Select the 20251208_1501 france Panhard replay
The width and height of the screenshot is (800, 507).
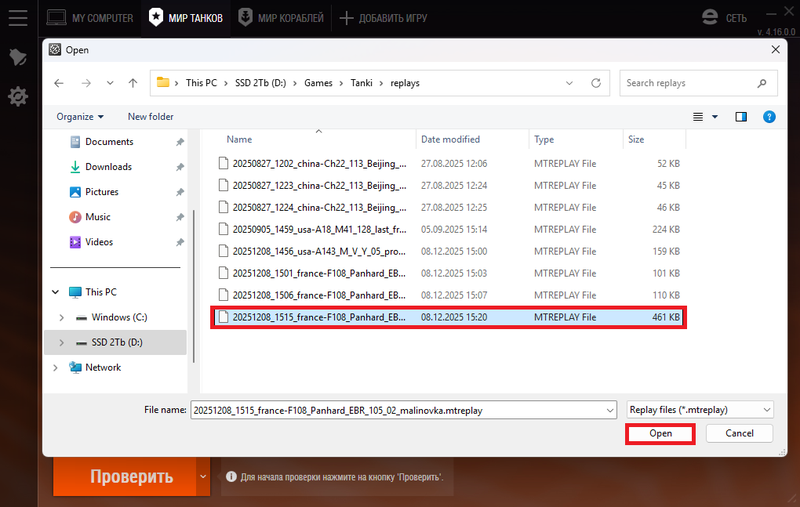(448, 273)
